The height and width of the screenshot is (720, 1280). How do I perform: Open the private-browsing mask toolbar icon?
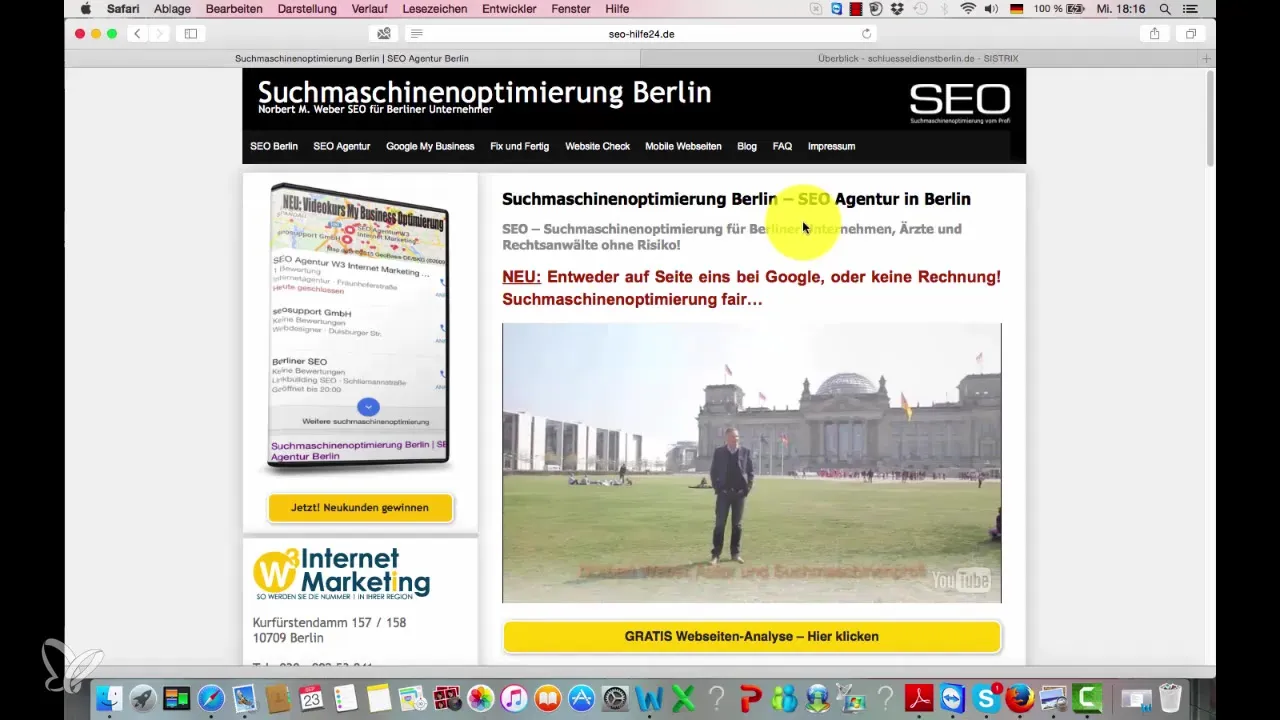pos(384,33)
